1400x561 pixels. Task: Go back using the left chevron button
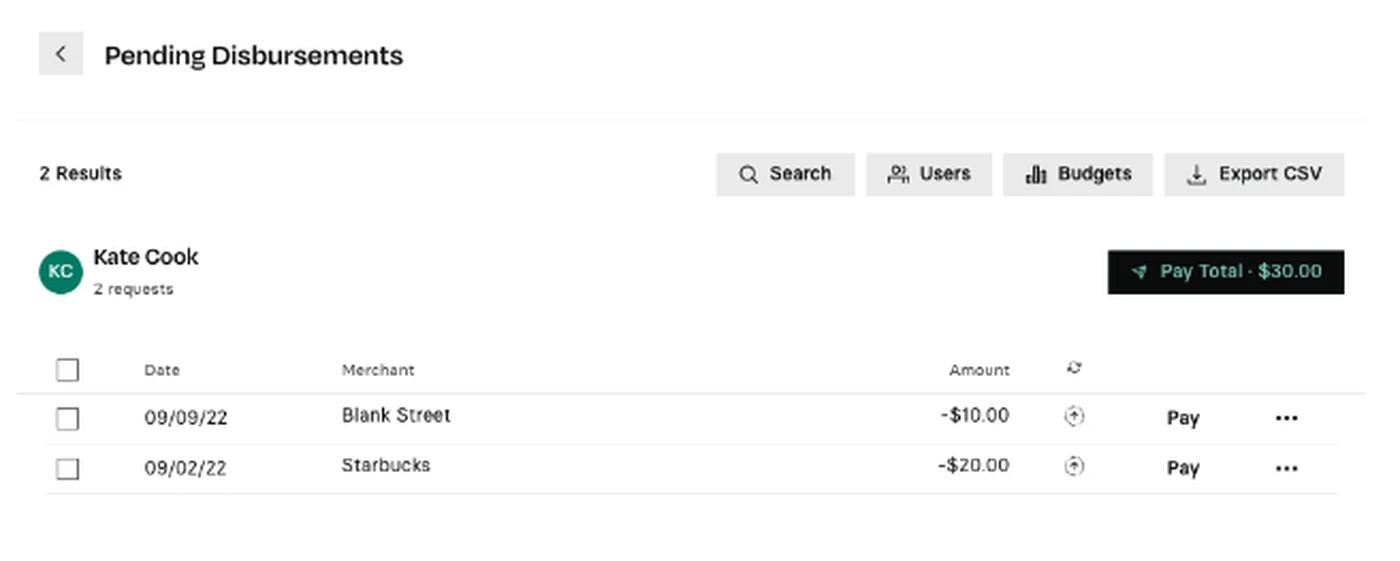click(x=61, y=54)
